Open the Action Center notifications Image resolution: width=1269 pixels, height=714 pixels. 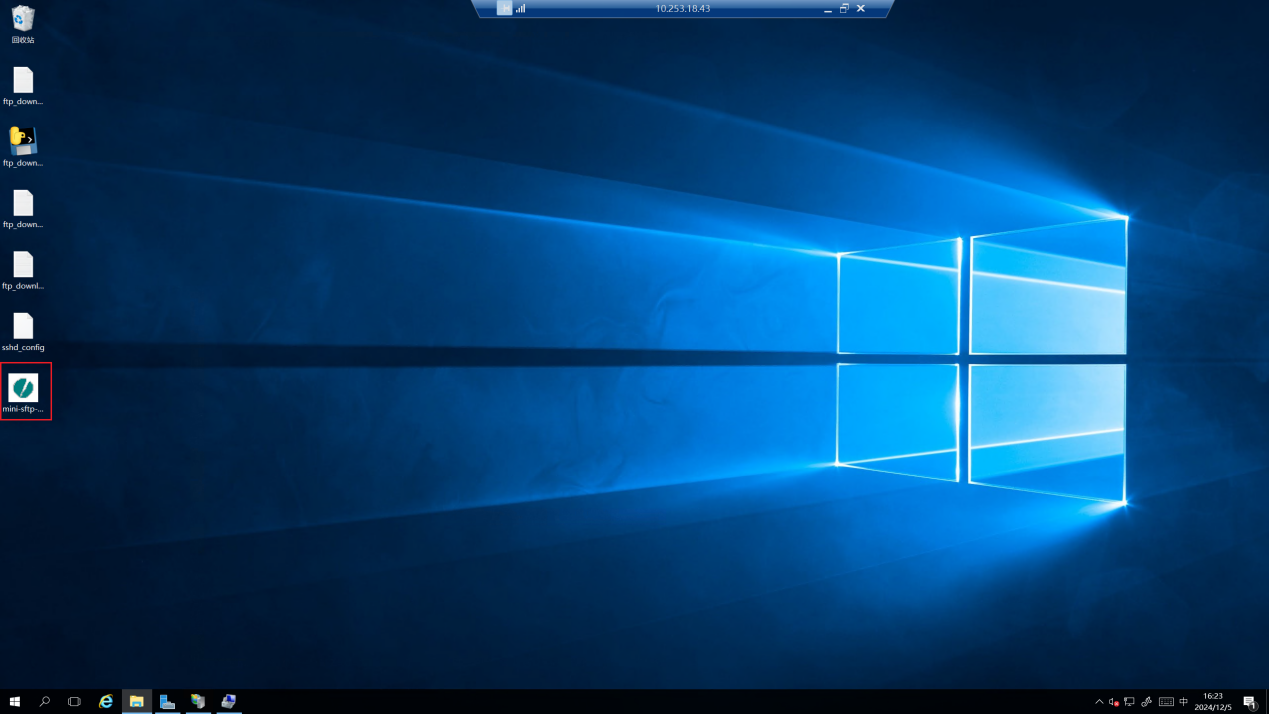1249,702
